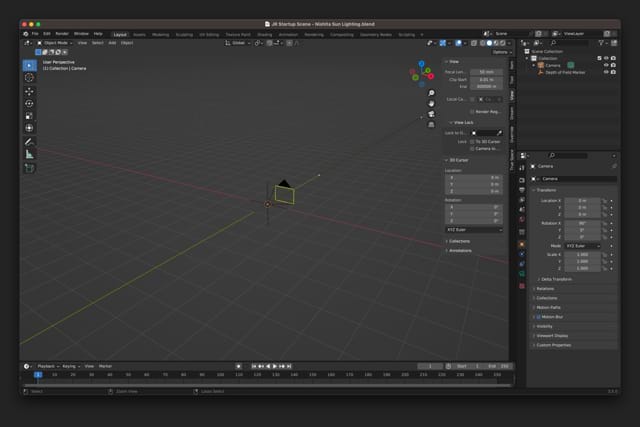
Task: Click the Location X field in Transform
Action: point(583,200)
